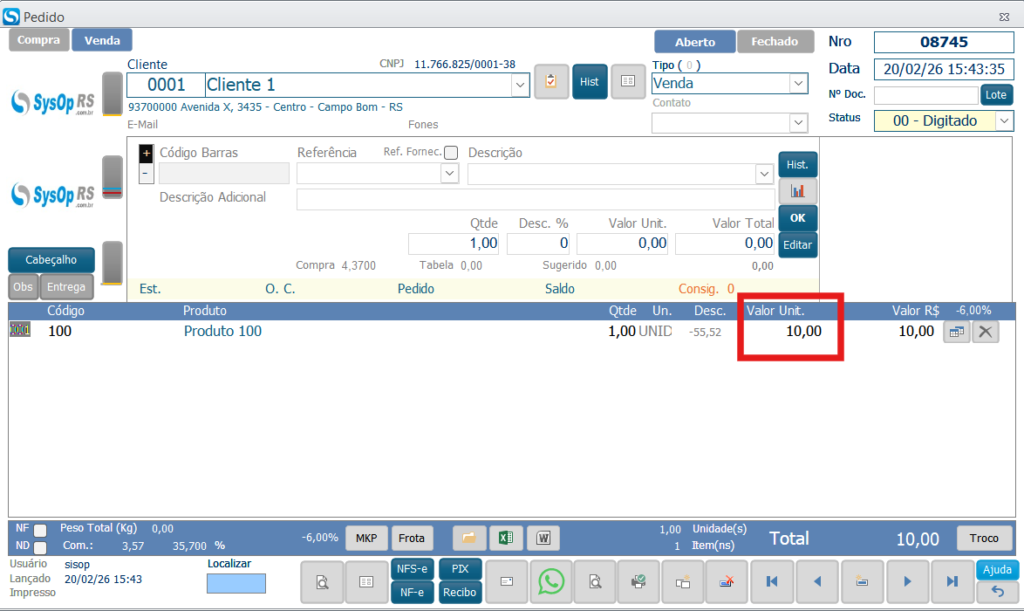This screenshot has height=611, width=1024.
Task: Open the bar chart icon beside the description
Action: [x=797, y=191]
